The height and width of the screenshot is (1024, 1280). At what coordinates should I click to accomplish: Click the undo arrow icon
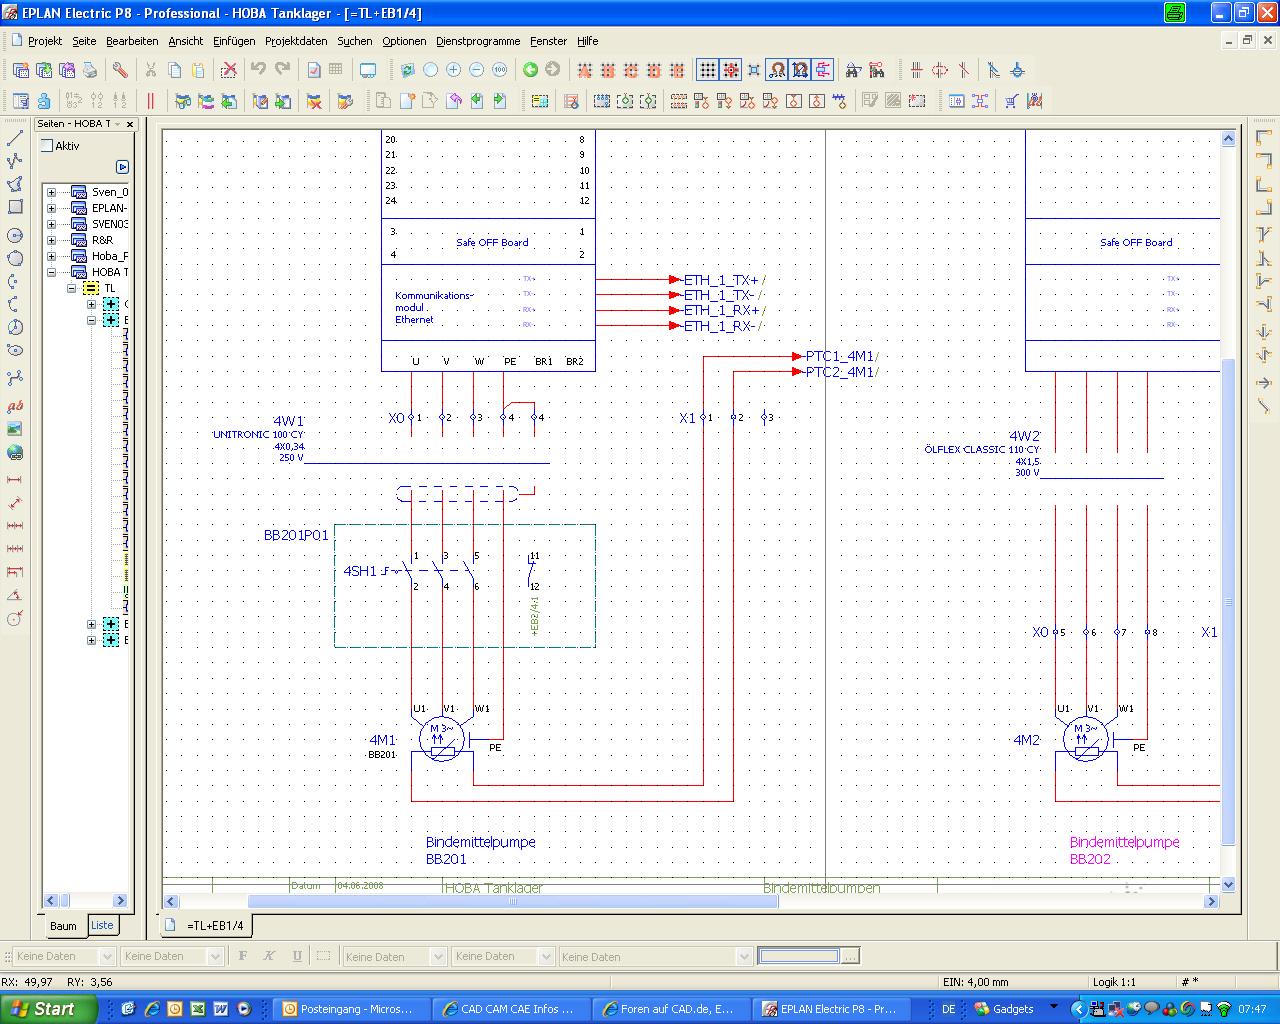pyautogui.click(x=259, y=70)
